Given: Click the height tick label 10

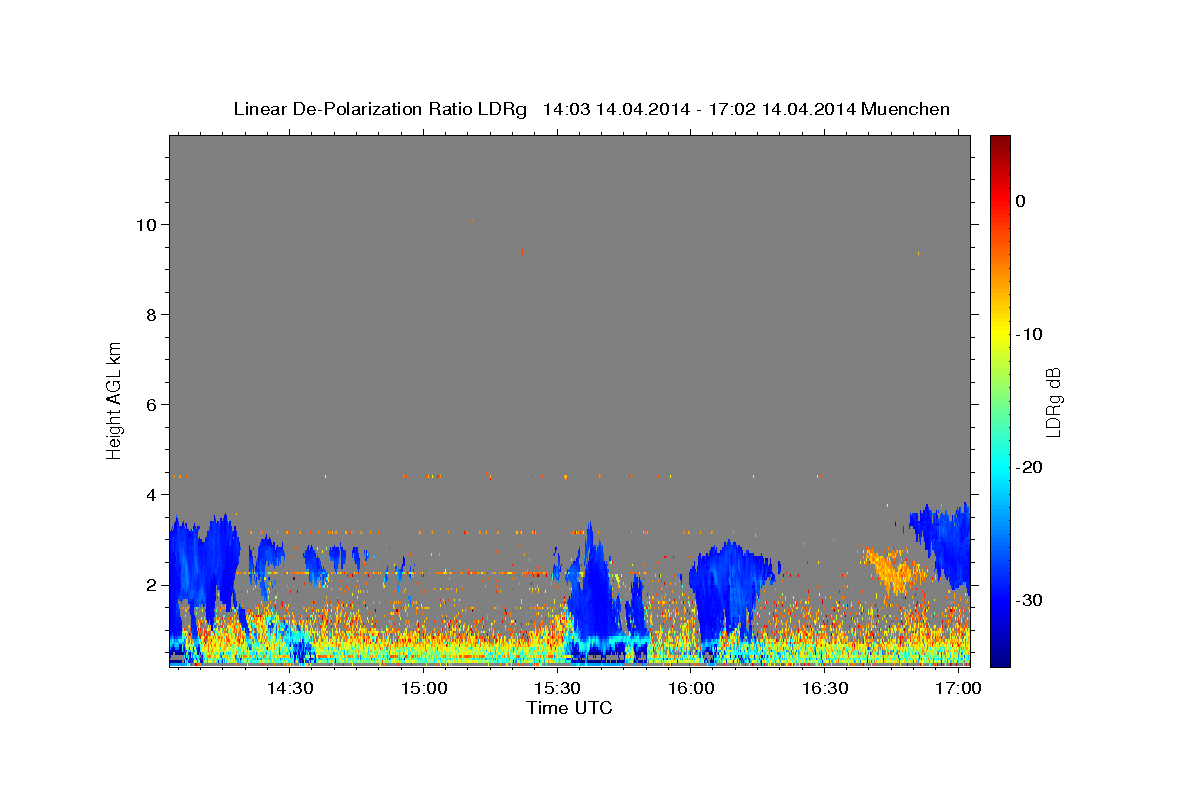Looking at the screenshot, I should (146, 224).
